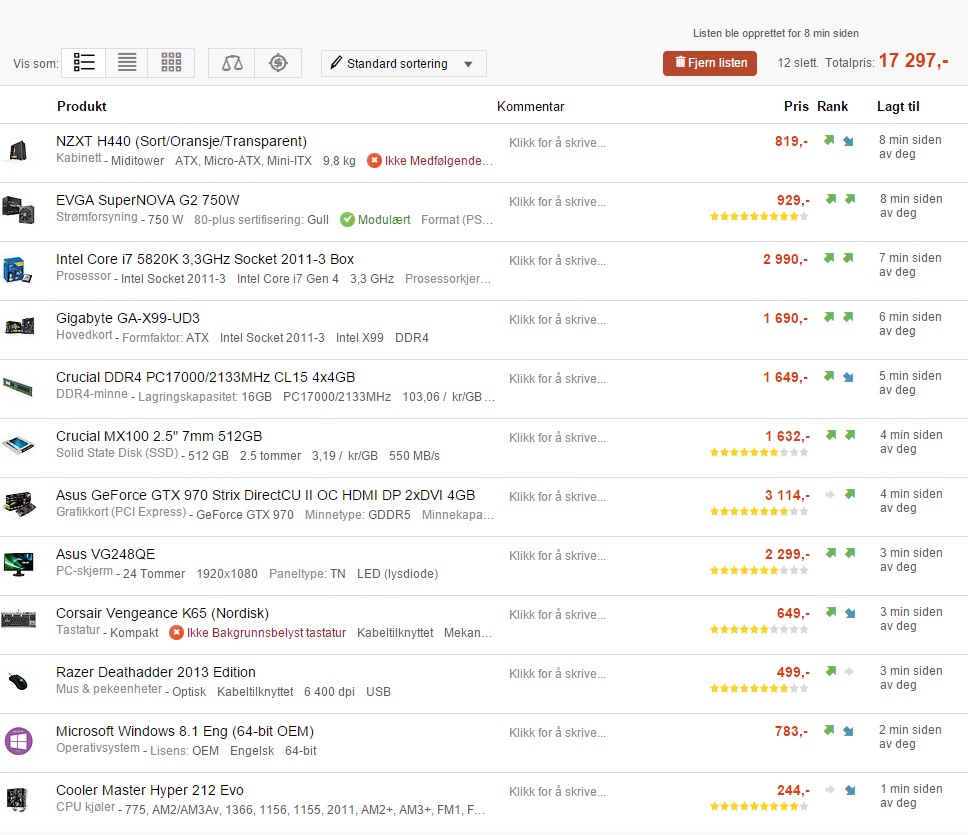Open Microsoft Windows 8.1 Eng link

pos(185,731)
